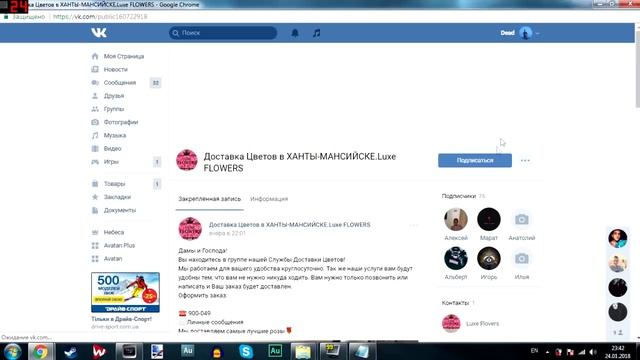Click the EN language indicator
This screenshot has height=360, width=640.
(534, 351)
